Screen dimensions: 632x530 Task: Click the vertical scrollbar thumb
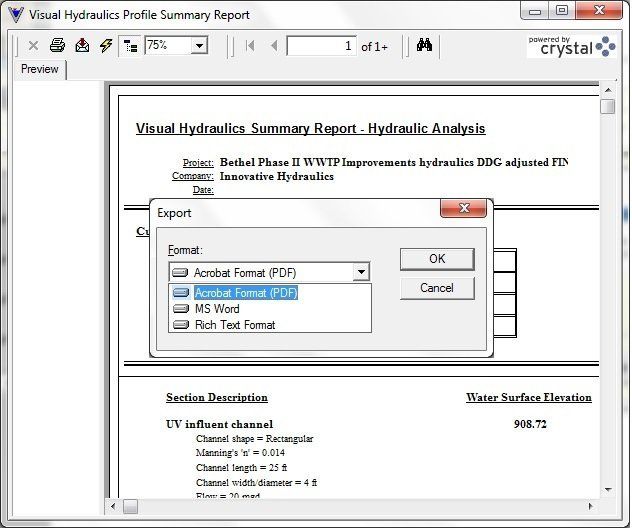(607, 107)
